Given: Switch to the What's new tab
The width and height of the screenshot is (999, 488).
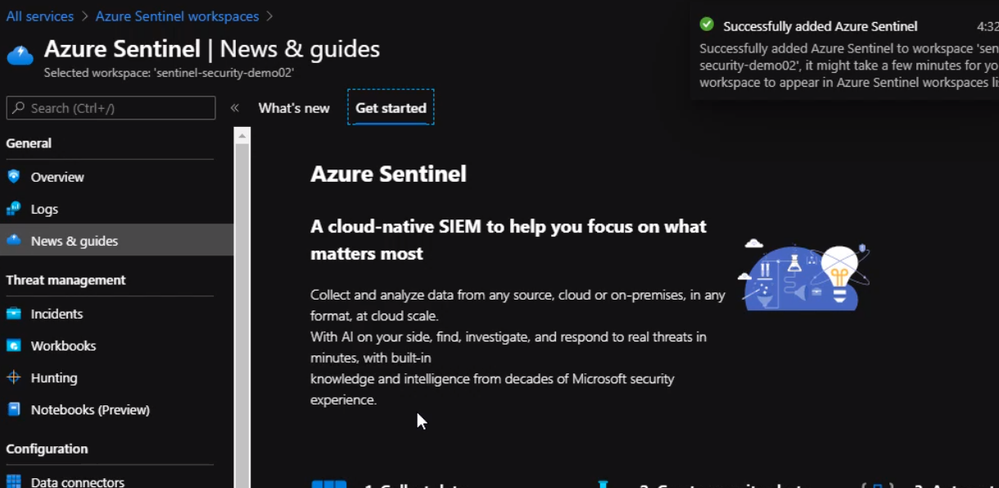Looking at the screenshot, I should coord(294,108).
